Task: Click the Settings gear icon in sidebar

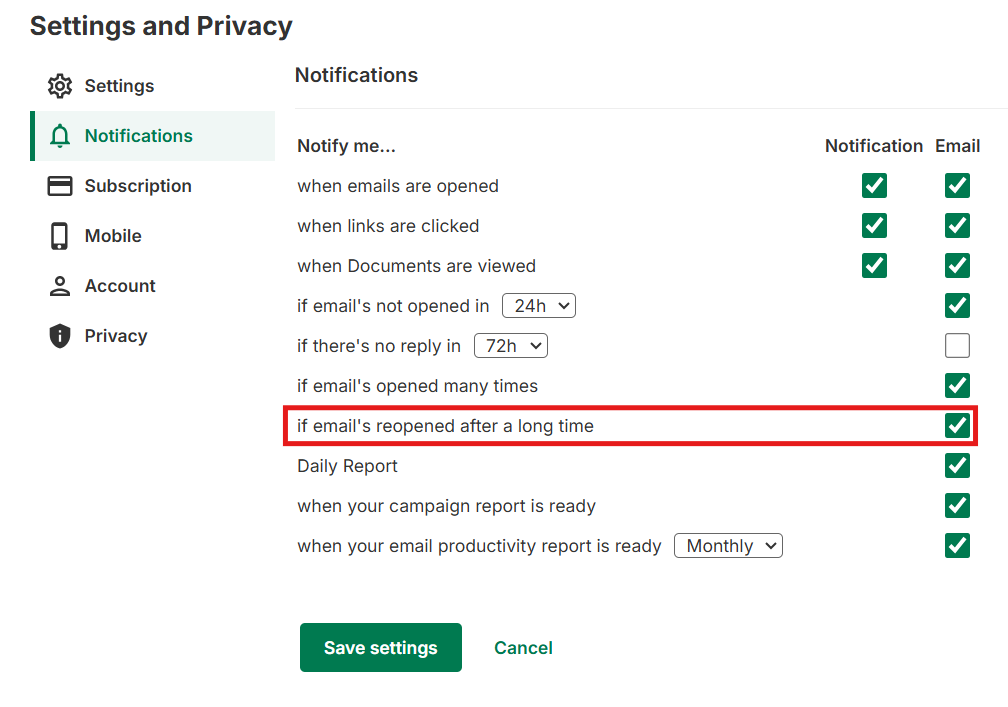Action: click(x=60, y=86)
